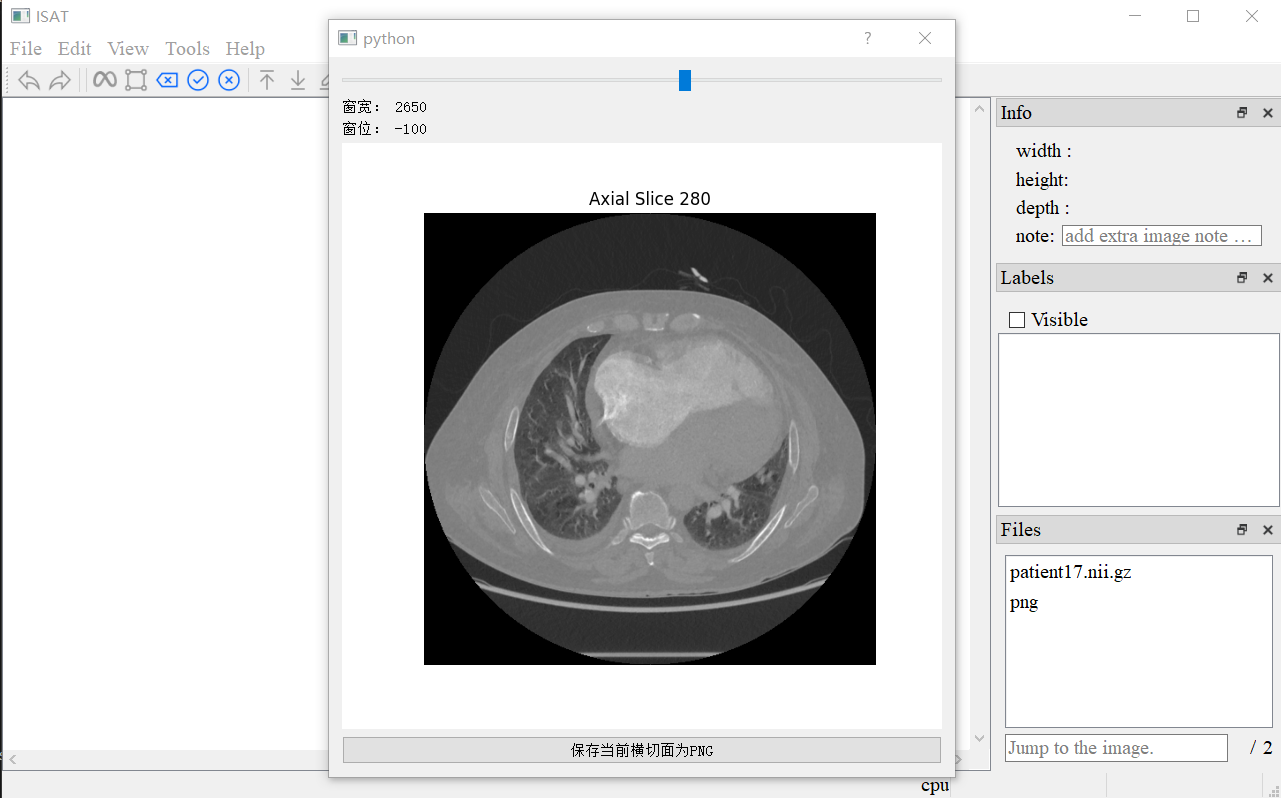Image resolution: width=1281 pixels, height=798 pixels.
Task: Select the Redo tool in the toolbar
Action: 60,80
